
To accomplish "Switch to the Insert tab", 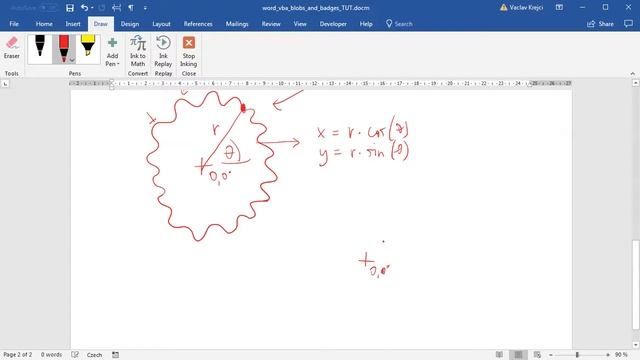I will 73,24.
